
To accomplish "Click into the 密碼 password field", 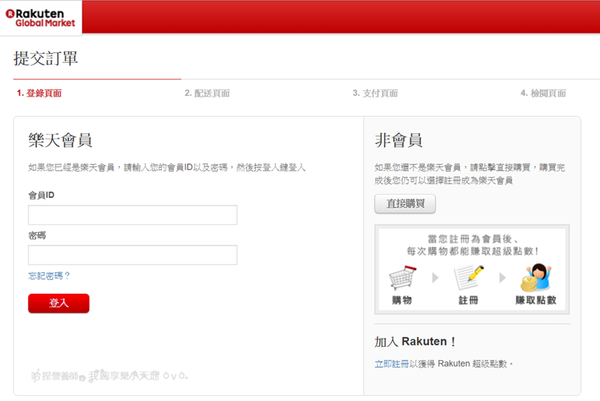I will (132, 255).
